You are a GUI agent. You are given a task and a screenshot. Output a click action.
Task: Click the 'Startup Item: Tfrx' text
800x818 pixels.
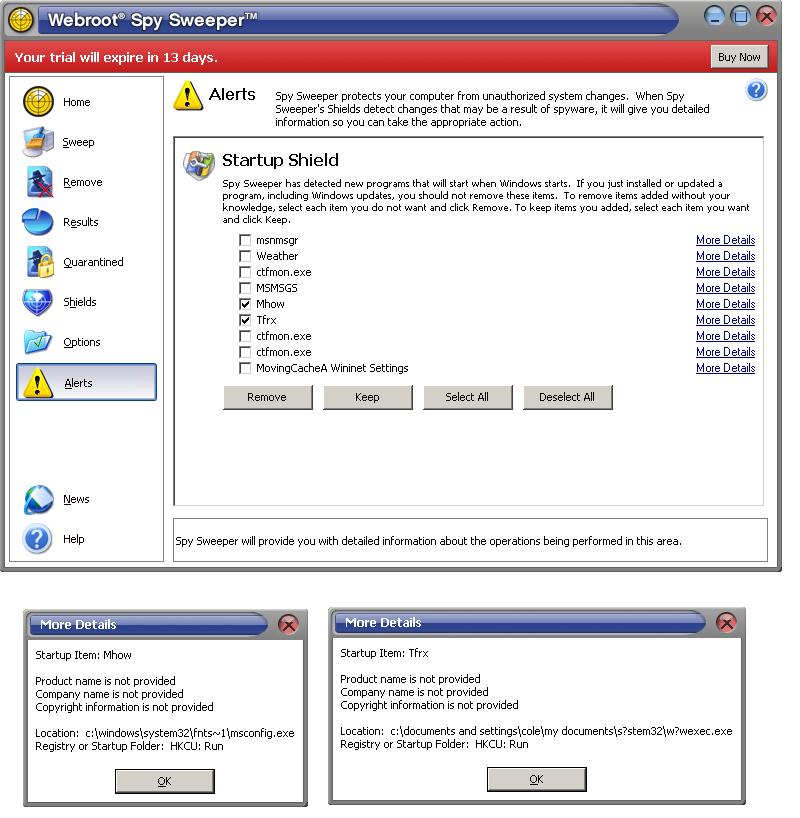[x=384, y=653]
